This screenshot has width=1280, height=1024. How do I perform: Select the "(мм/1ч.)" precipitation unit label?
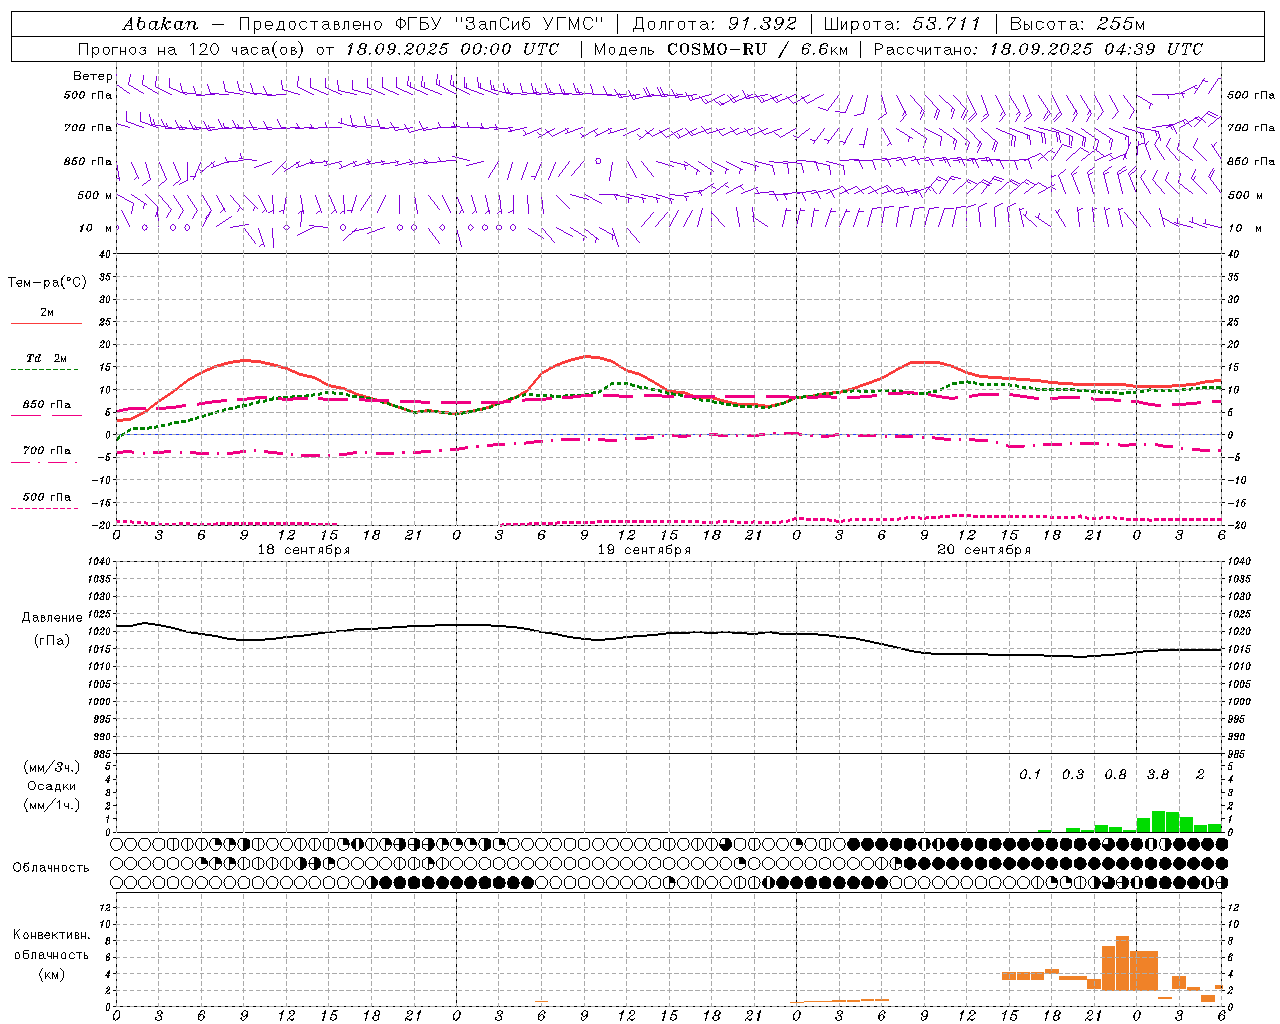[x=51, y=805]
